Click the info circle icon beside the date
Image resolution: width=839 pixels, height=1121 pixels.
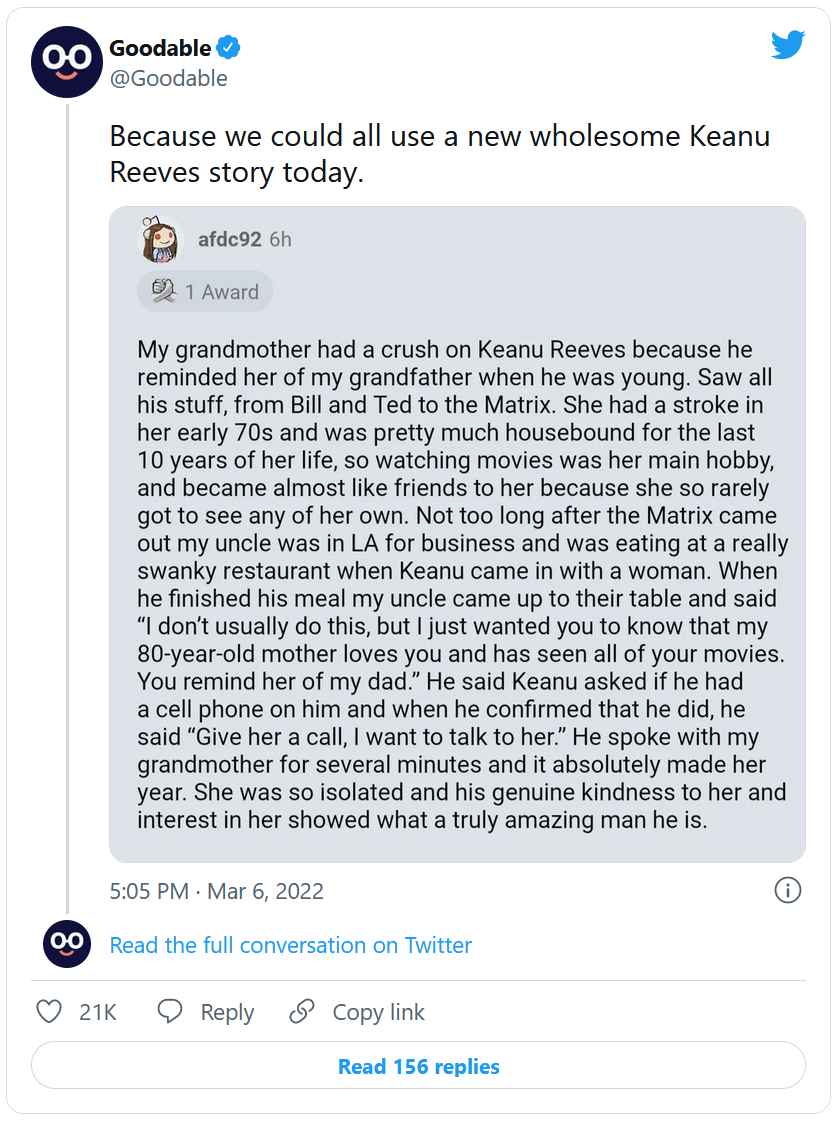[x=788, y=890]
